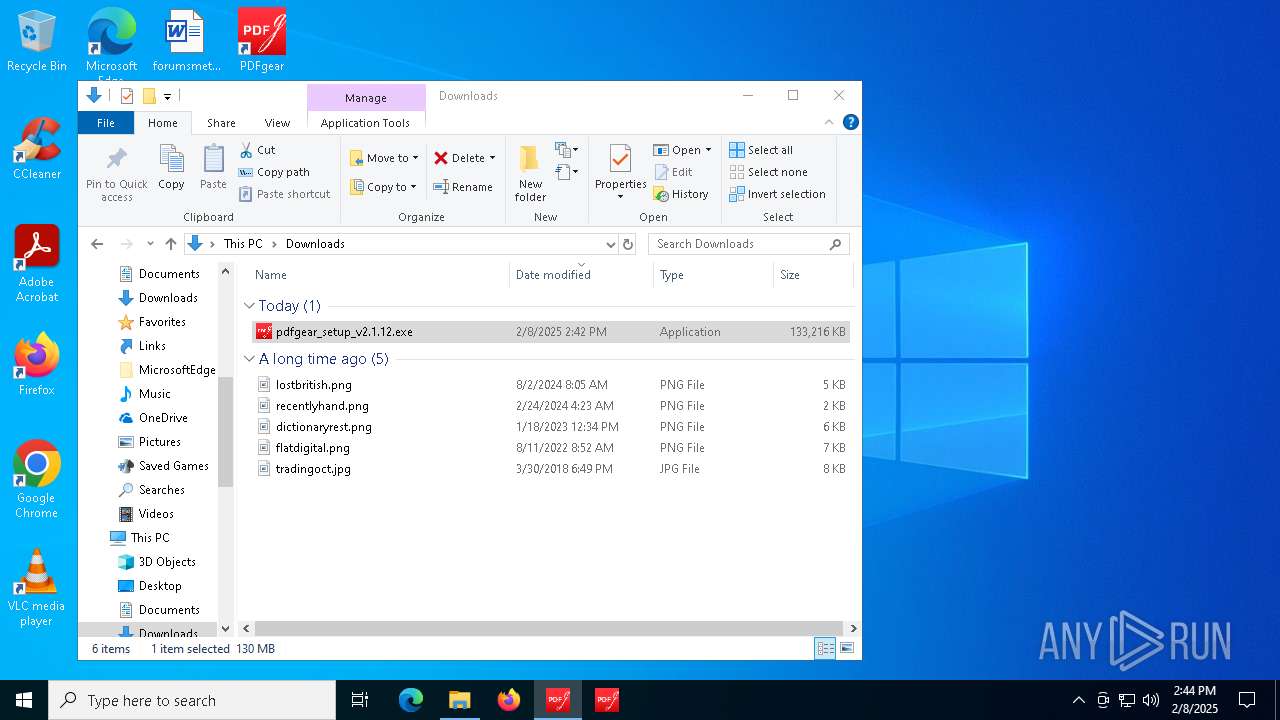Open Properties of selected file

click(x=621, y=171)
